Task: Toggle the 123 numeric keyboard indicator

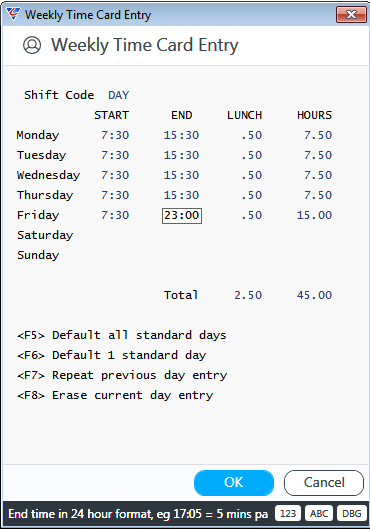Action: [x=288, y=513]
